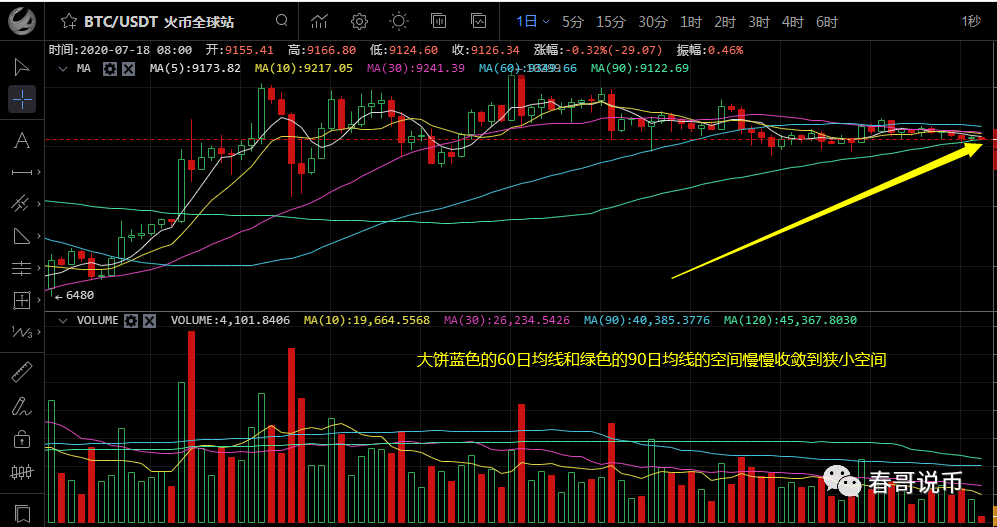Switch to the 4时 timeframe
The height and width of the screenshot is (527, 997).
click(793, 21)
